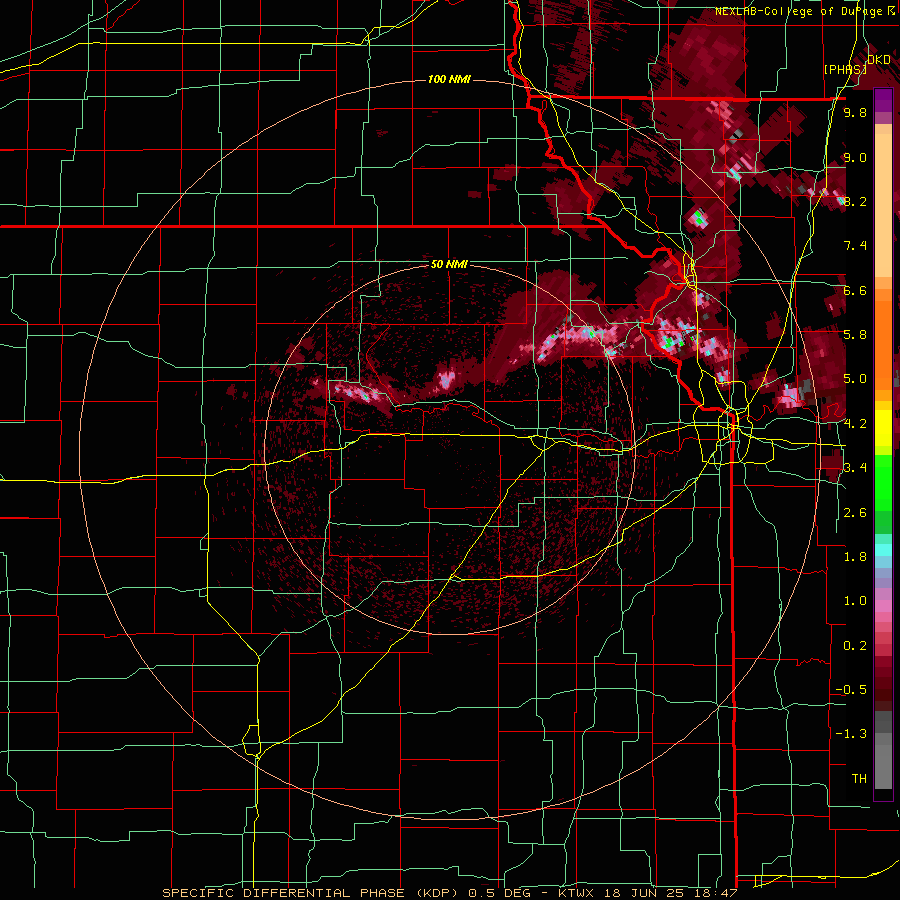Click the 18:47 timestamp in the caption

(x=717, y=893)
